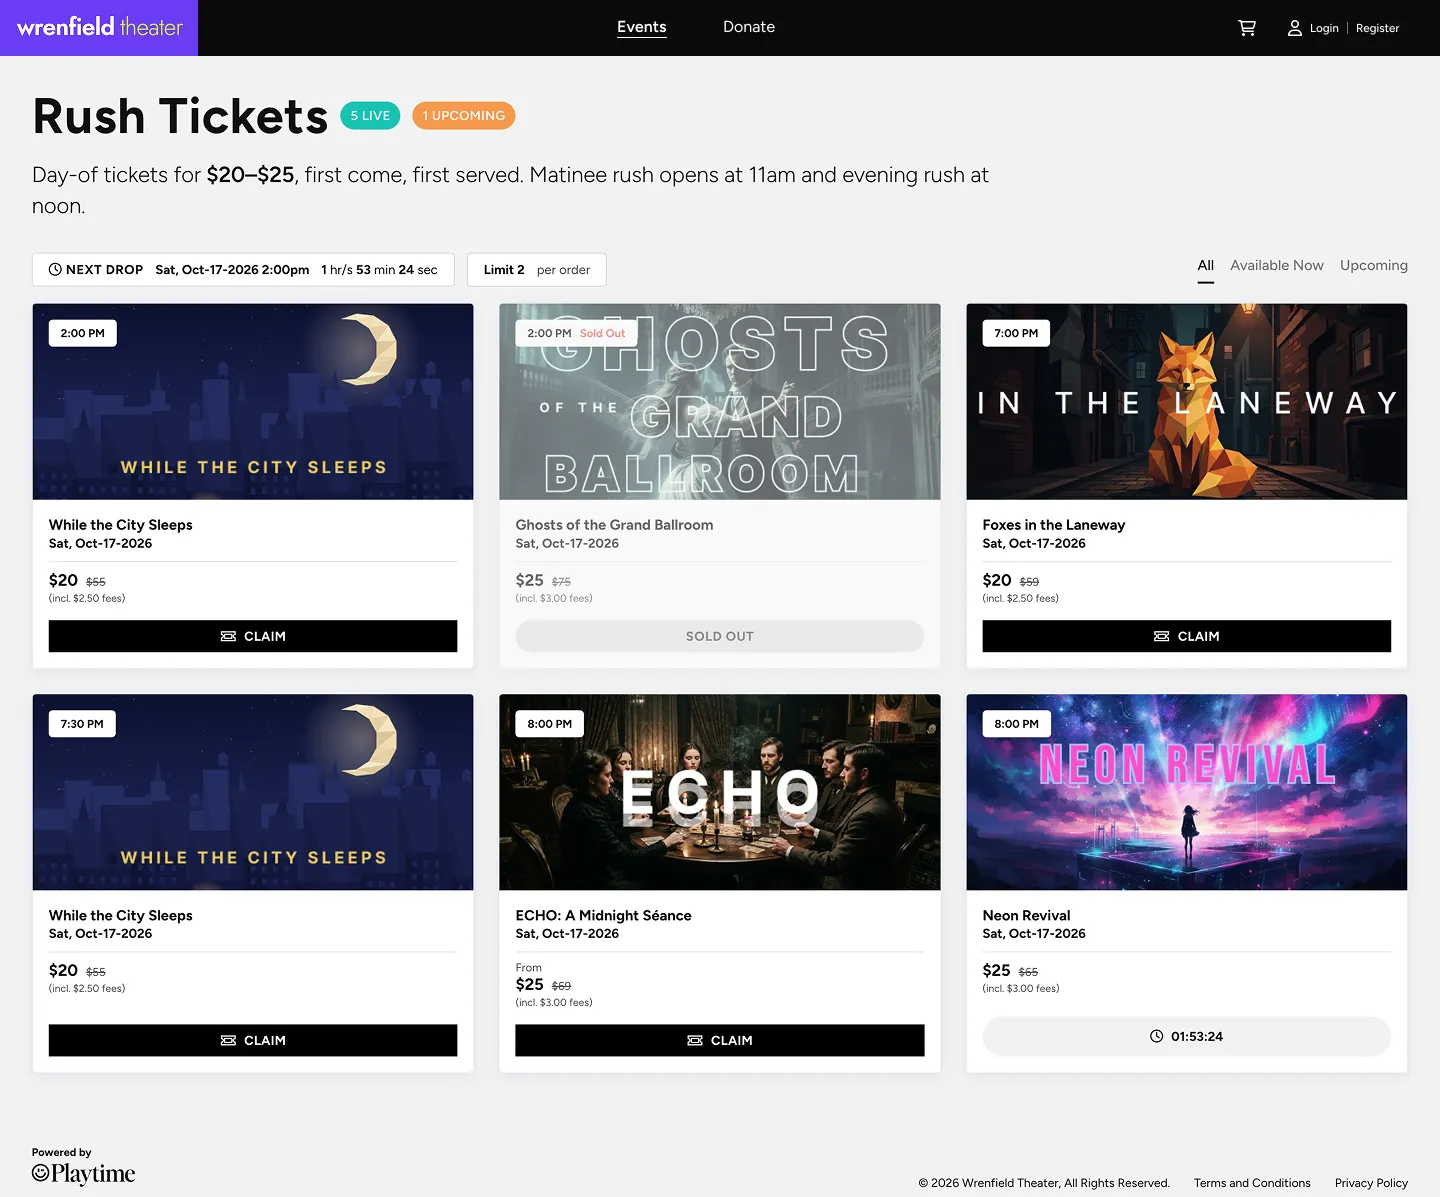Click the 01:53:24 countdown button on Neon Revival

pyautogui.click(x=1187, y=1036)
